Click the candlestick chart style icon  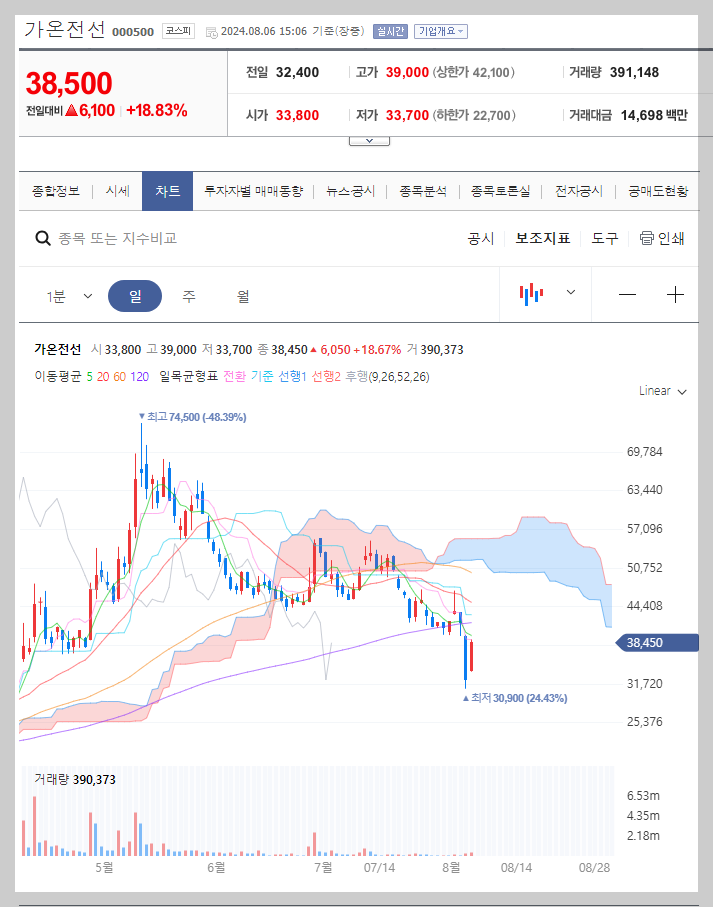[533, 294]
